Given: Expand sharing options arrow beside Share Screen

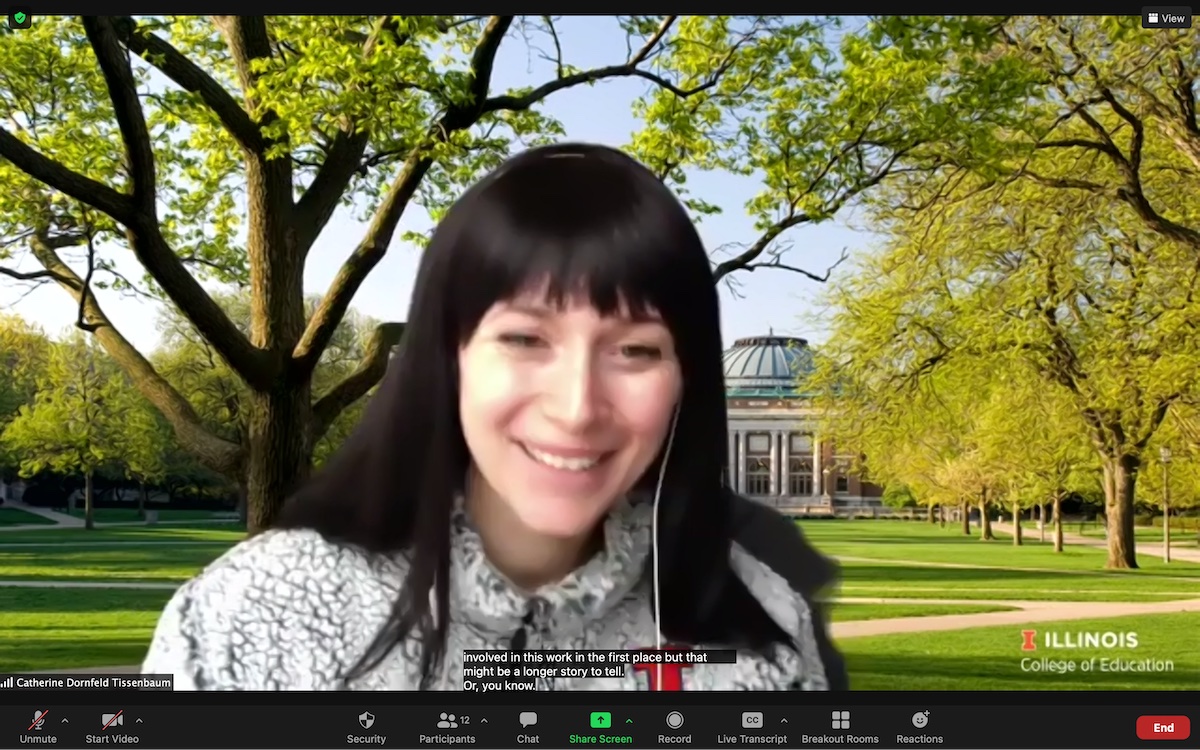Looking at the screenshot, I should click(629, 720).
